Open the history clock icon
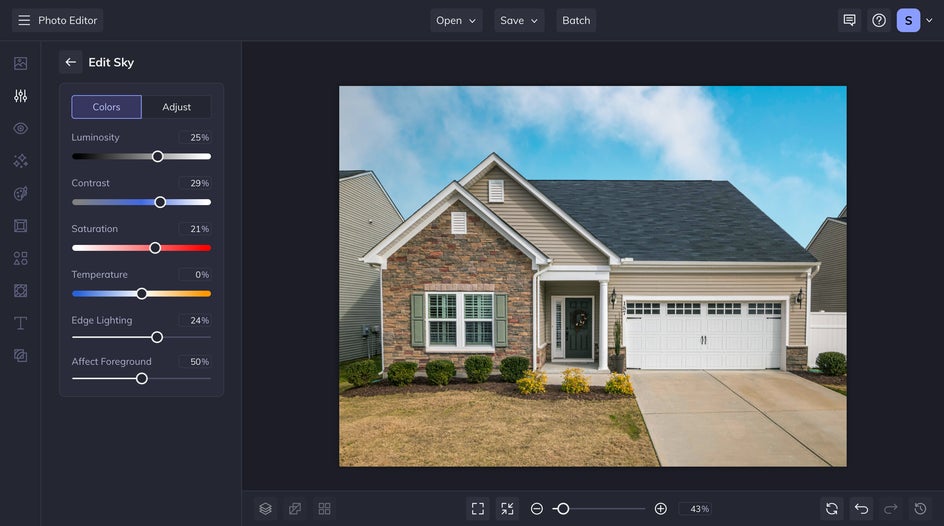944x526 pixels. tap(921, 509)
